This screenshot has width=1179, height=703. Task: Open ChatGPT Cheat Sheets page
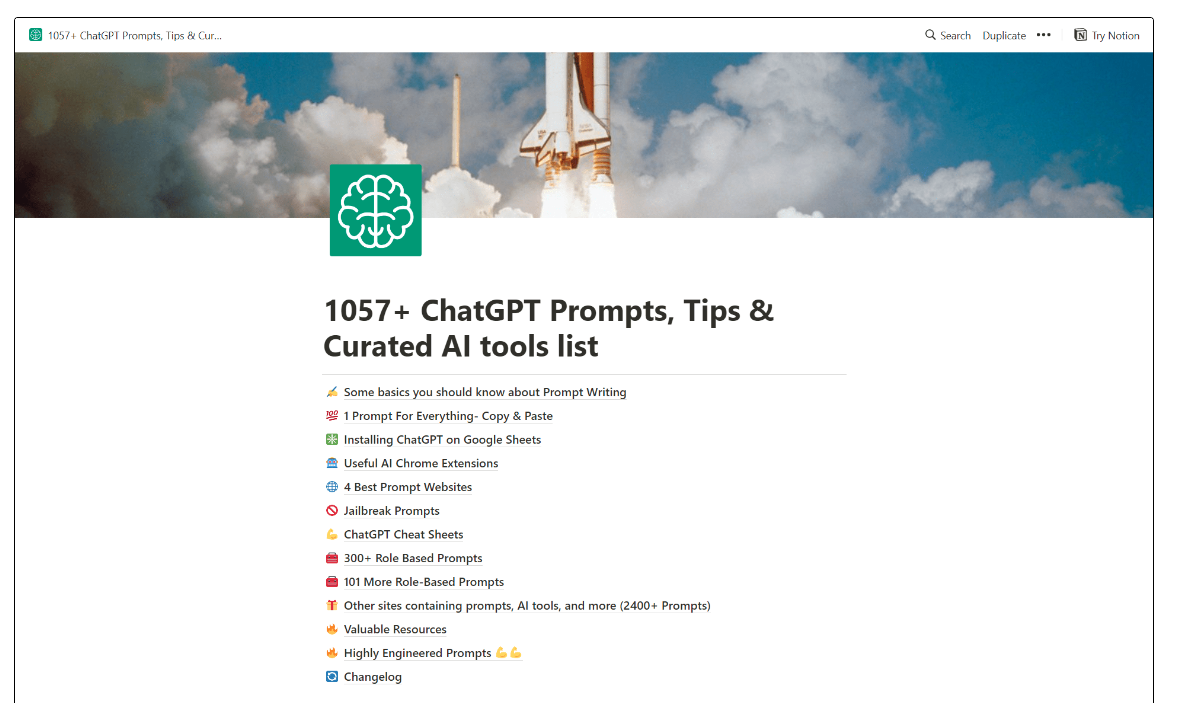tap(404, 534)
